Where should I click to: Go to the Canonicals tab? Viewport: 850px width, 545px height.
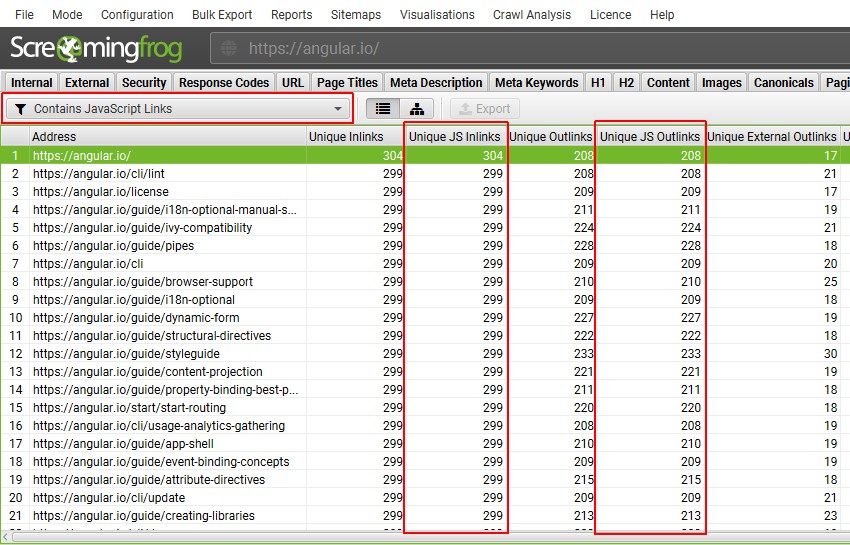783,83
